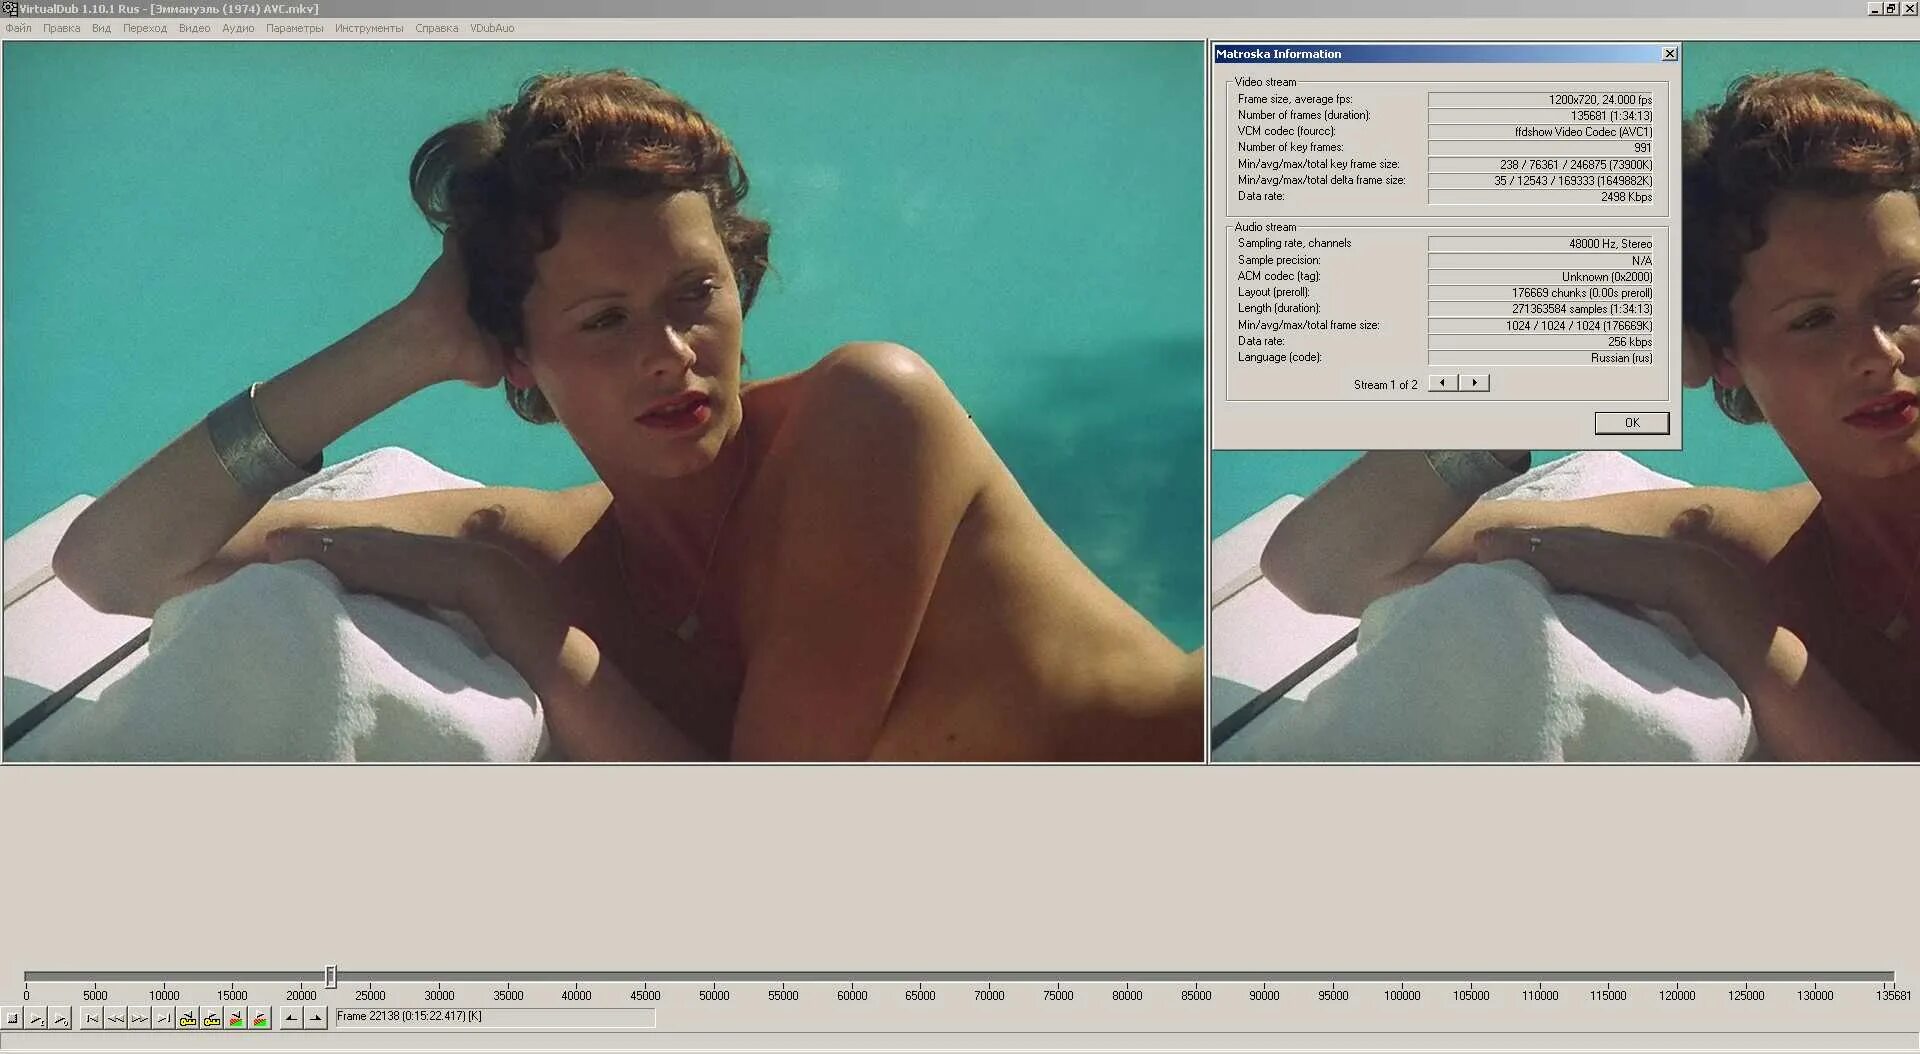The width and height of the screenshot is (1920, 1054).
Task: Set the mark-out selection end
Action: click(x=315, y=1018)
